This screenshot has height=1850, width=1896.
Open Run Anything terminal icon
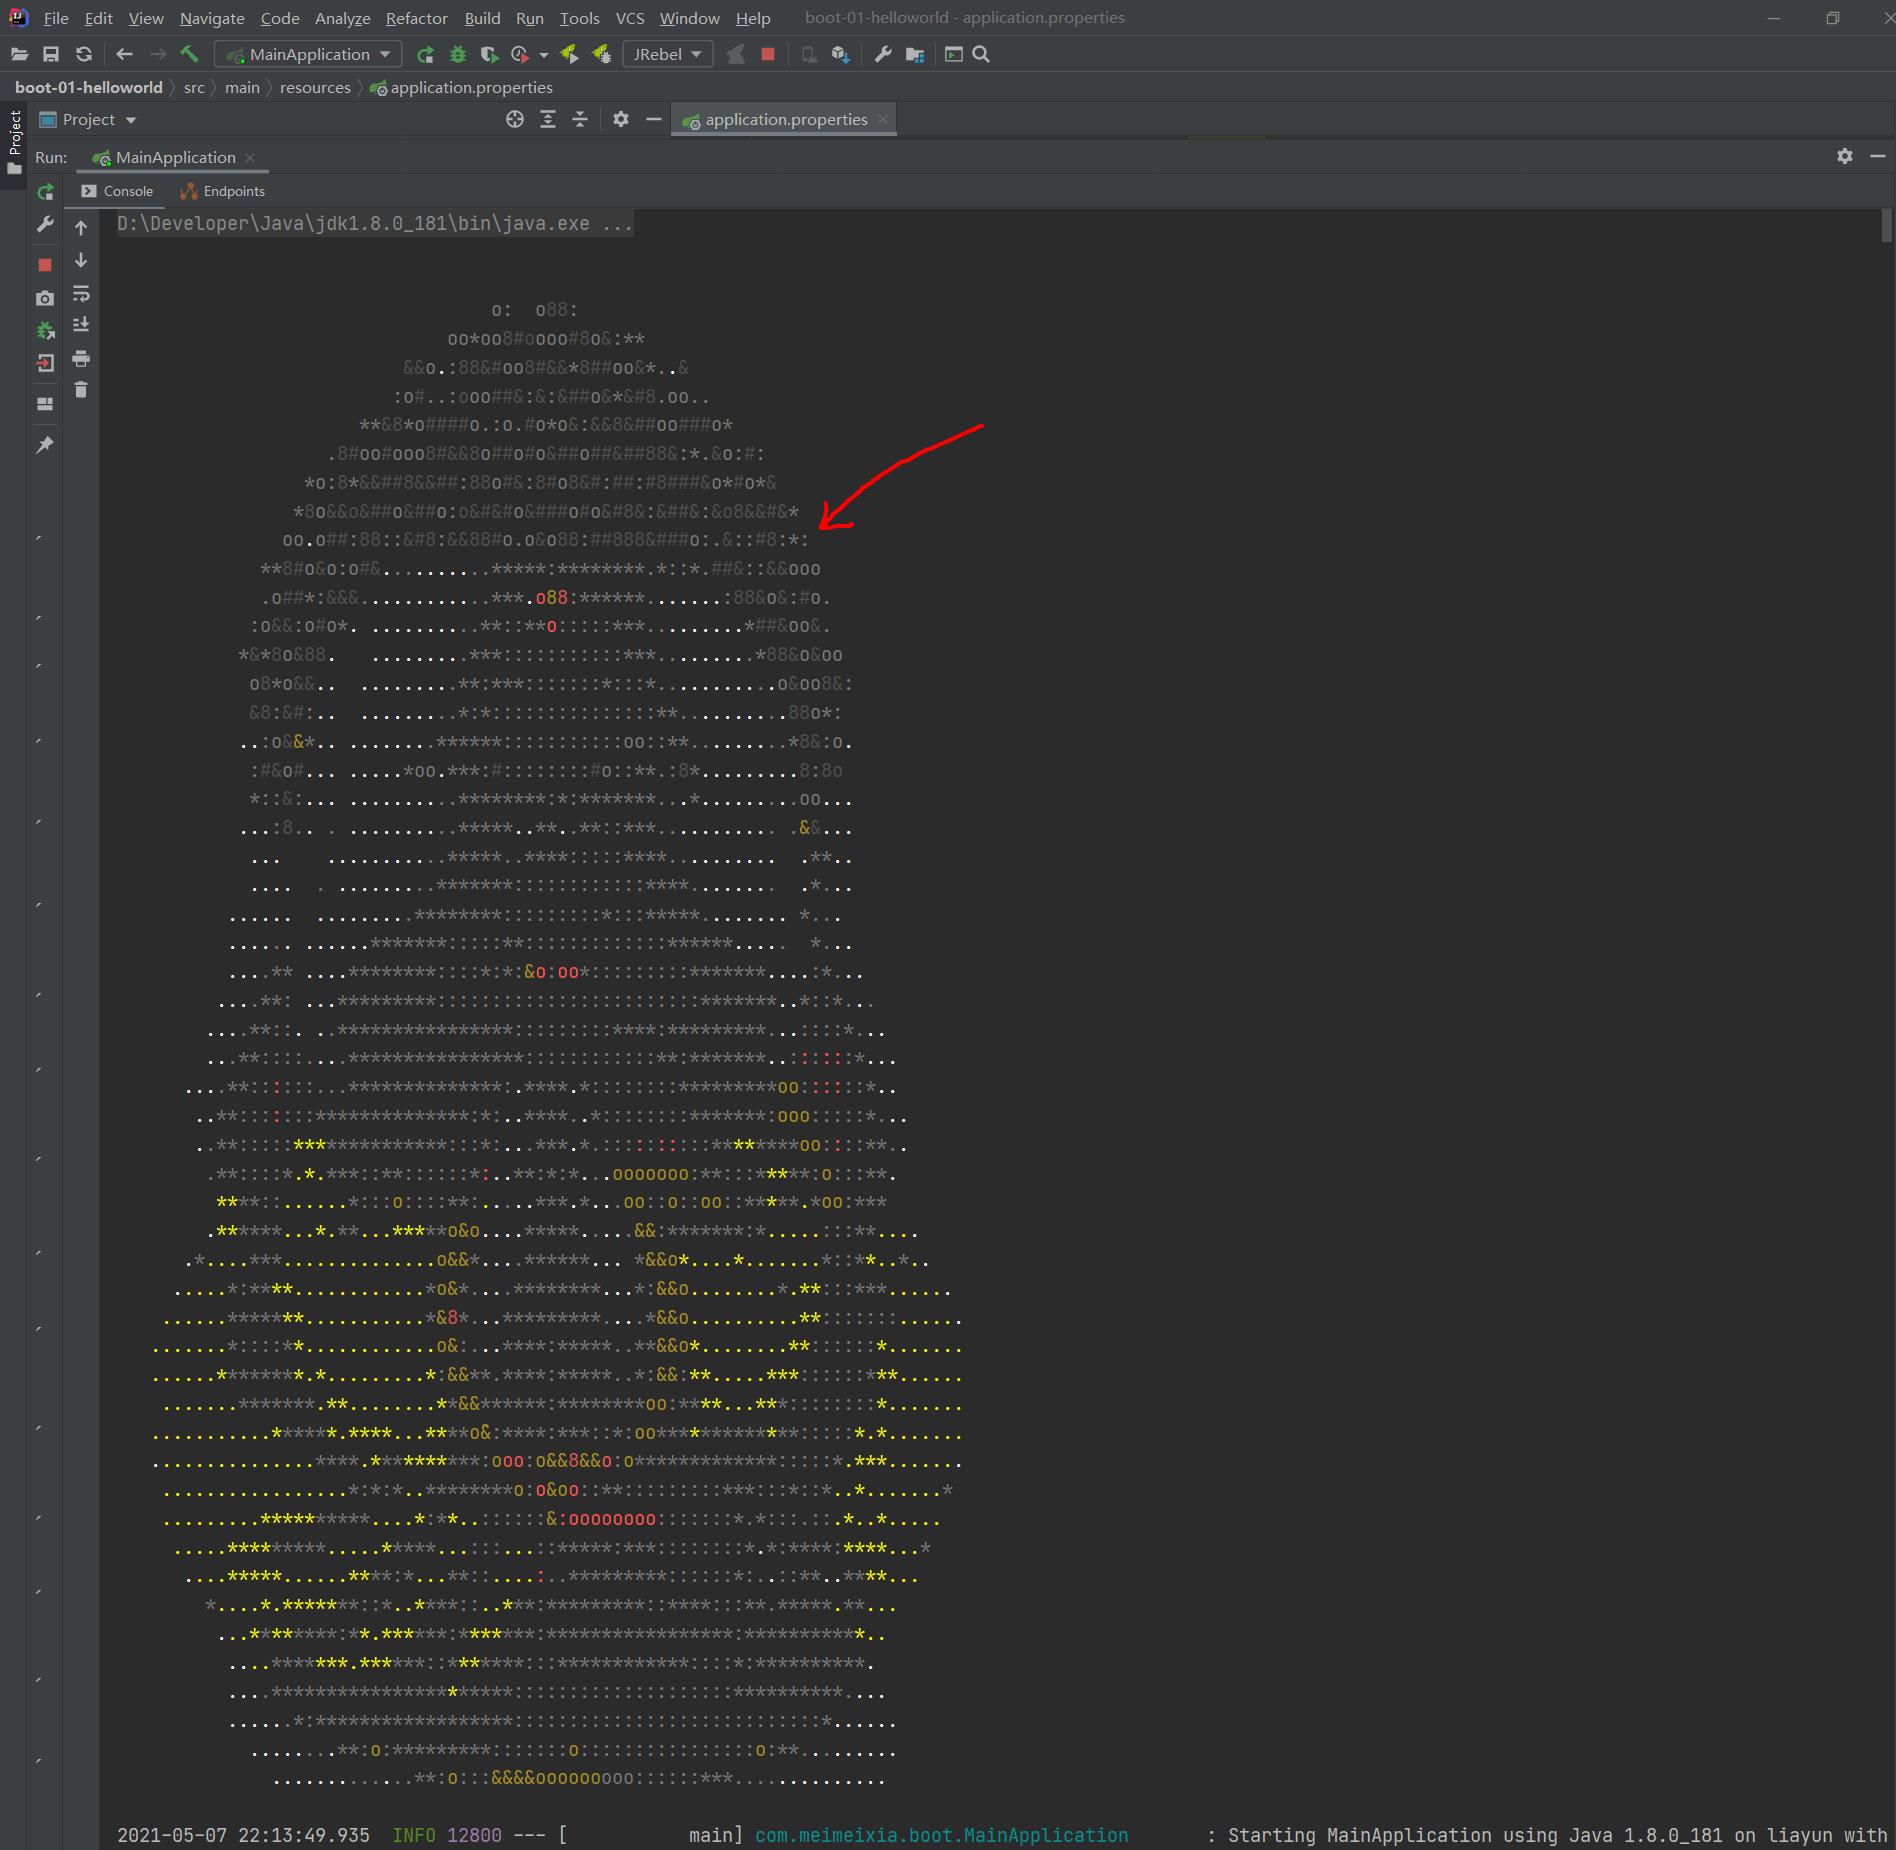click(953, 54)
